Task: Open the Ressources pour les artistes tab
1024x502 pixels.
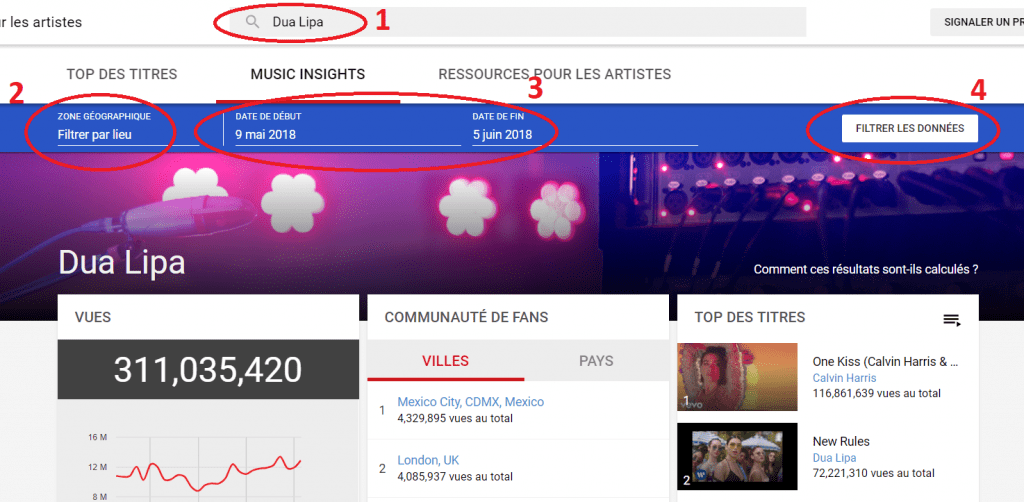Action: click(554, 74)
